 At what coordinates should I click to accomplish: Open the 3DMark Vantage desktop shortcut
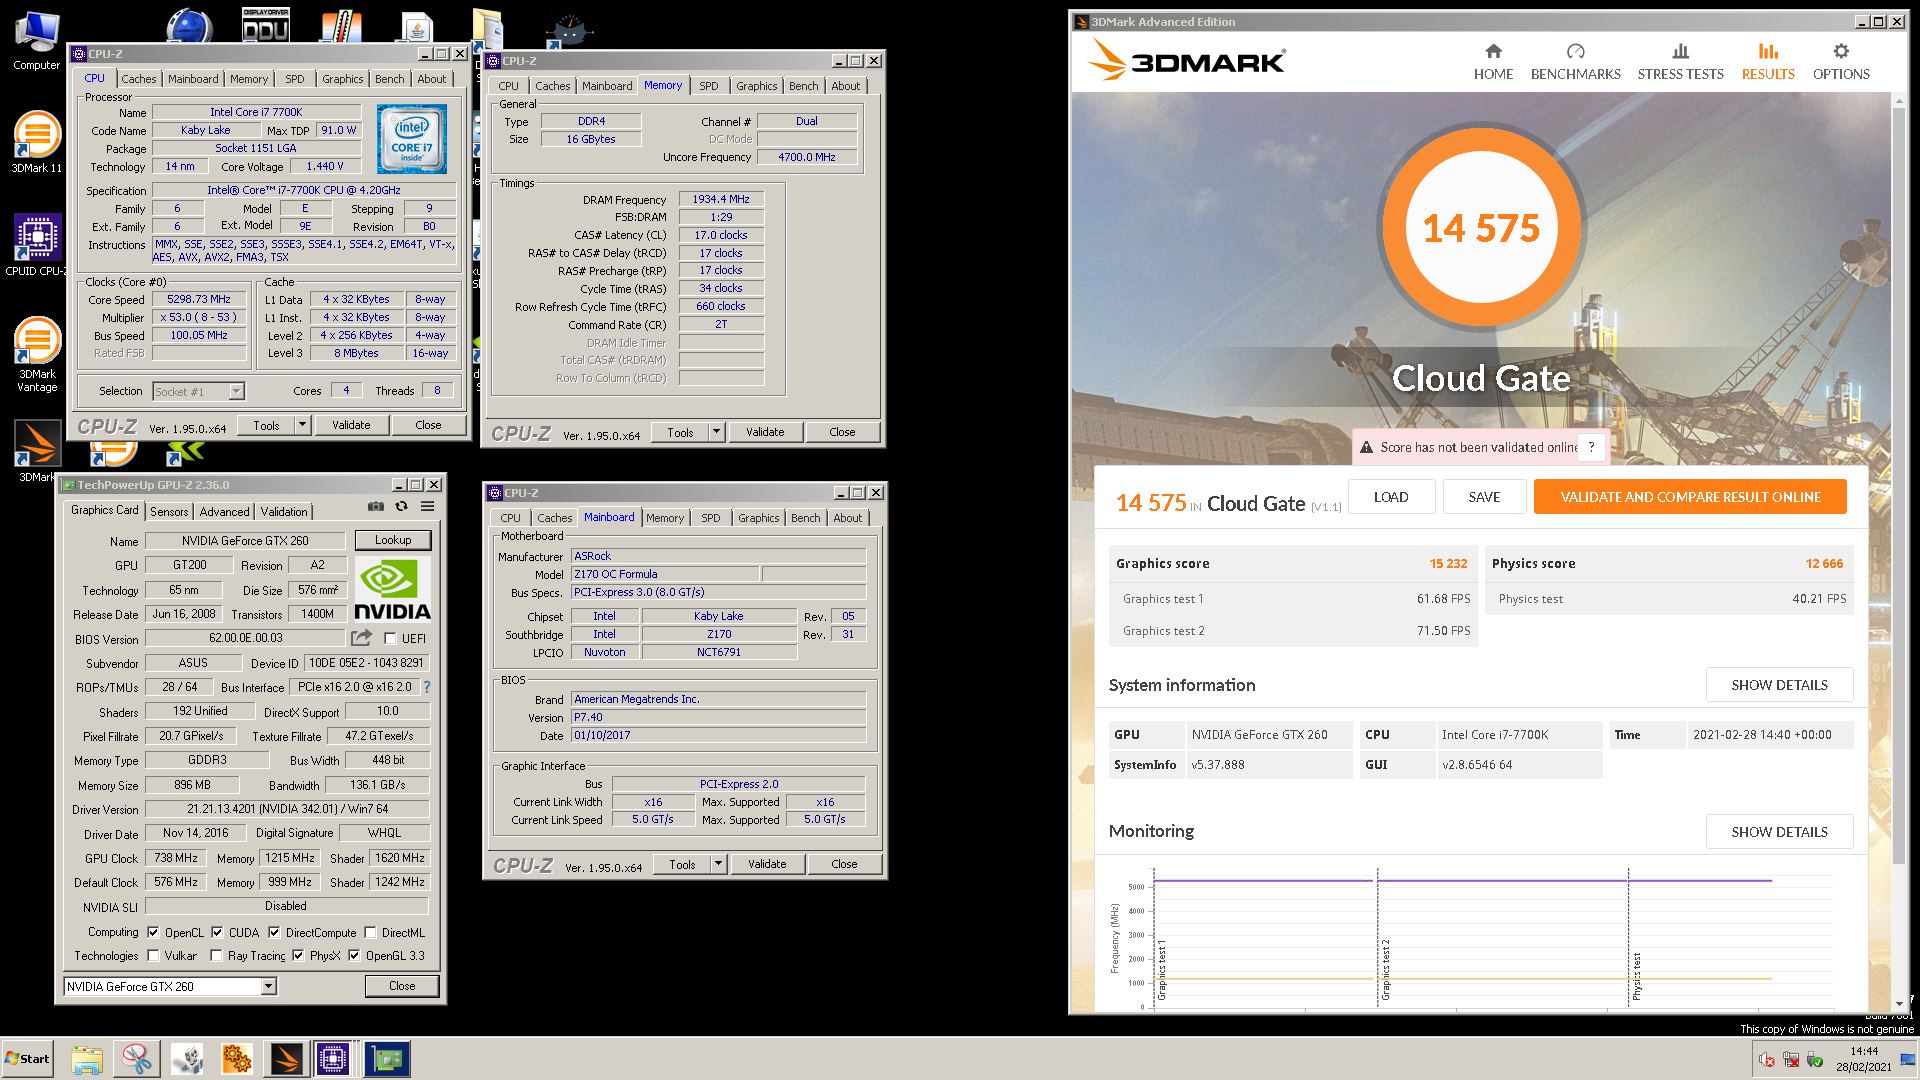pyautogui.click(x=37, y=354)
